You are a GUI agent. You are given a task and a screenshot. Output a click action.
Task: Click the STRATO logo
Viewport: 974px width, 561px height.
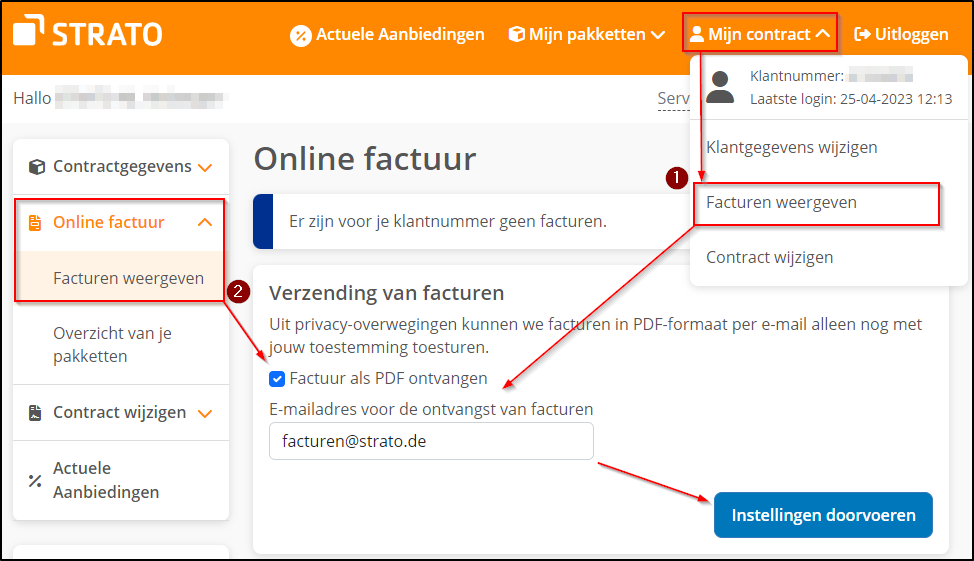pos(88,31)
